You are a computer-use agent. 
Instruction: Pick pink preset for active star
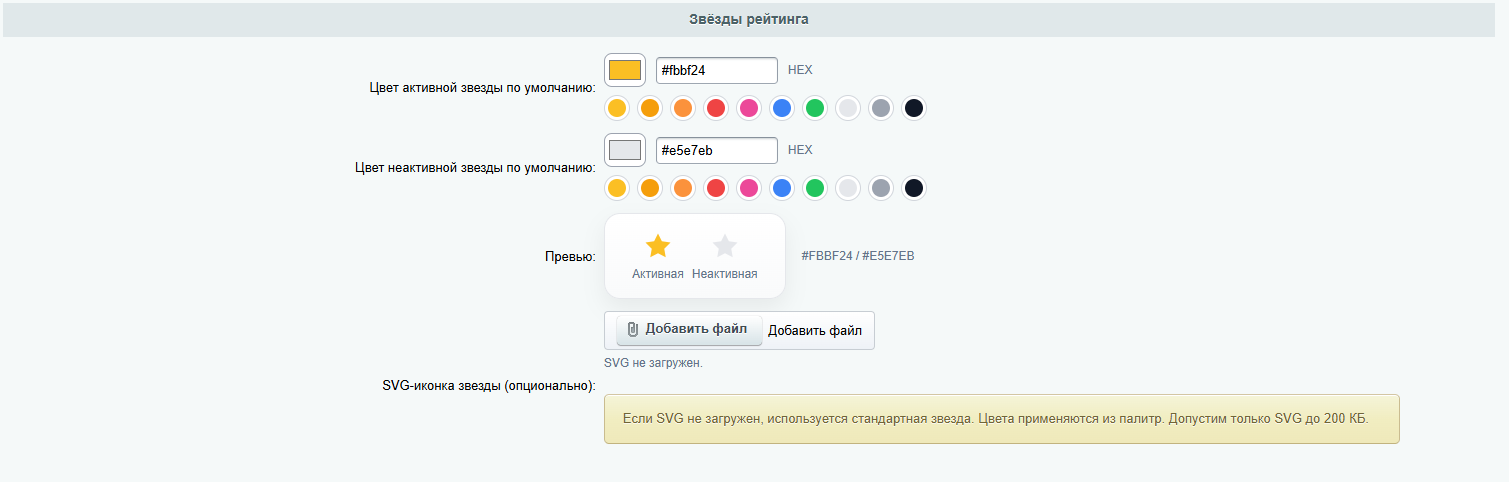click(x=749, y=108)
